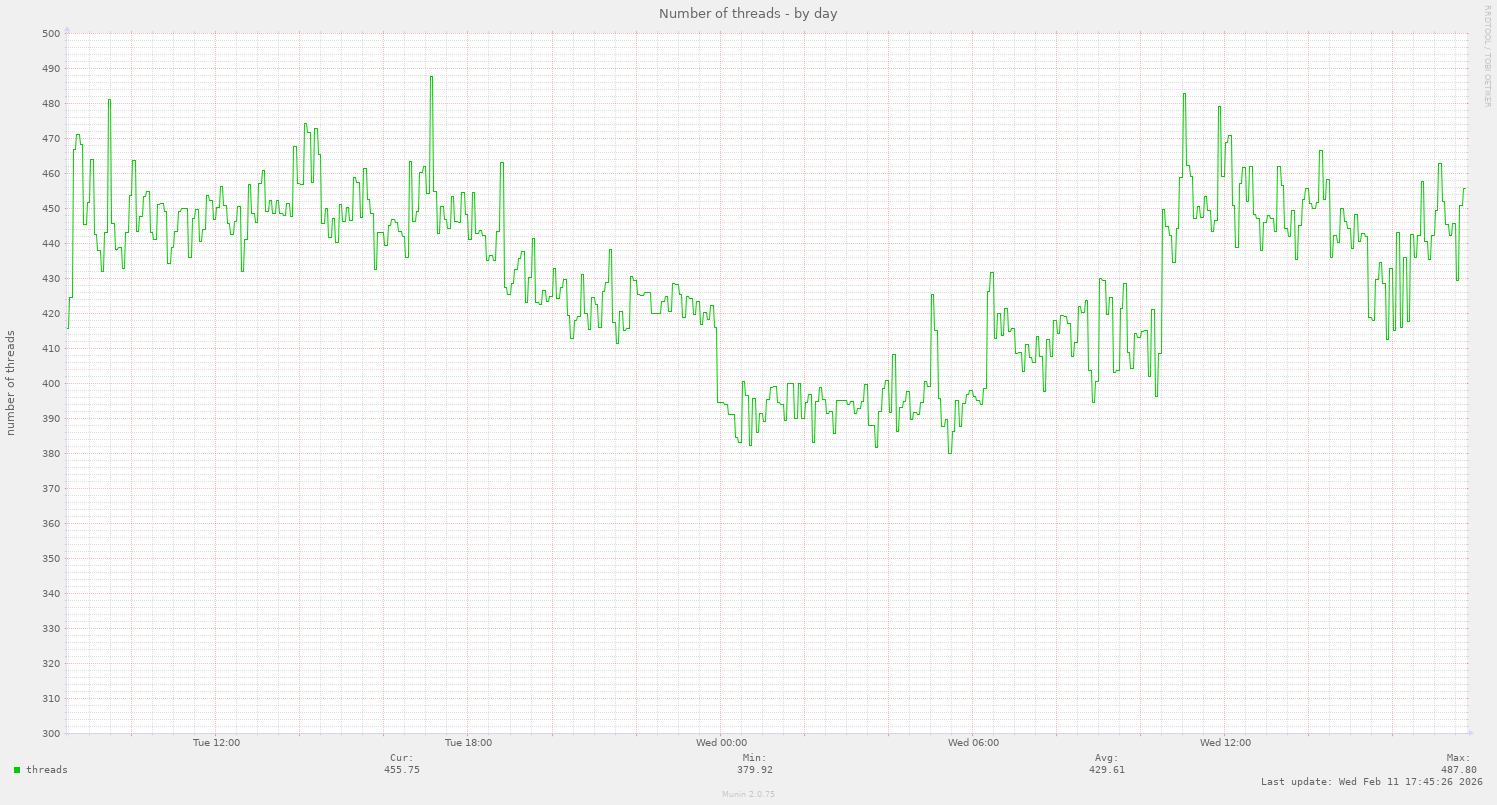Click the "threads" legend label
The height and width of the screenshot is (805, 1497).
[x=47, y=770]
